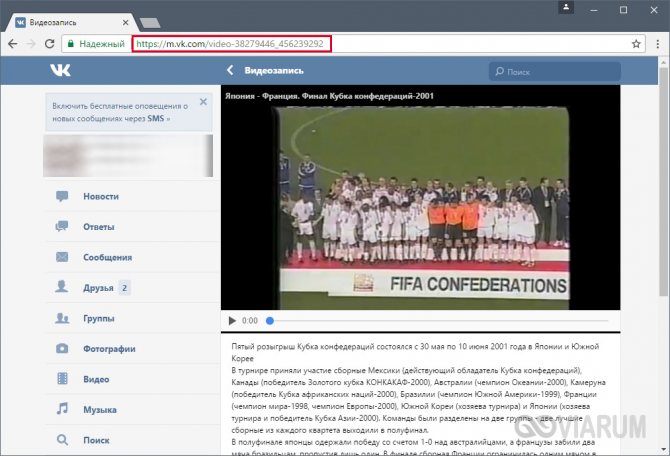Open the Chrome three-dot menu
This screenshot has width=670, height=456.
658,44
